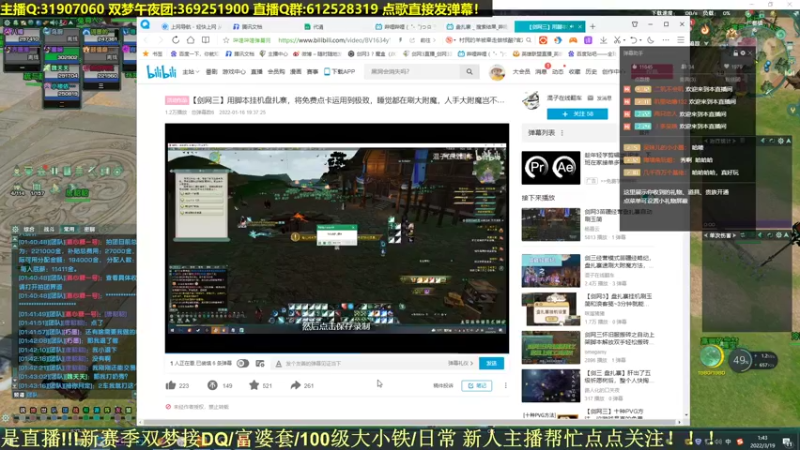Open 直播 in bilibili navigation

257,72
